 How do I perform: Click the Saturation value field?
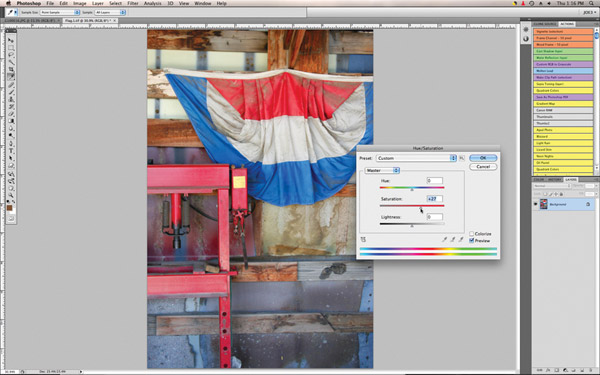434,199
